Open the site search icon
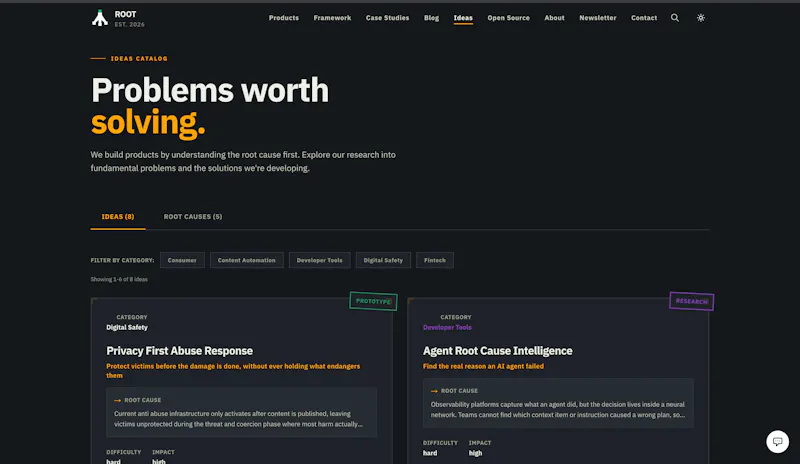This screenshot has width=800, height=464. pos(674,18)
